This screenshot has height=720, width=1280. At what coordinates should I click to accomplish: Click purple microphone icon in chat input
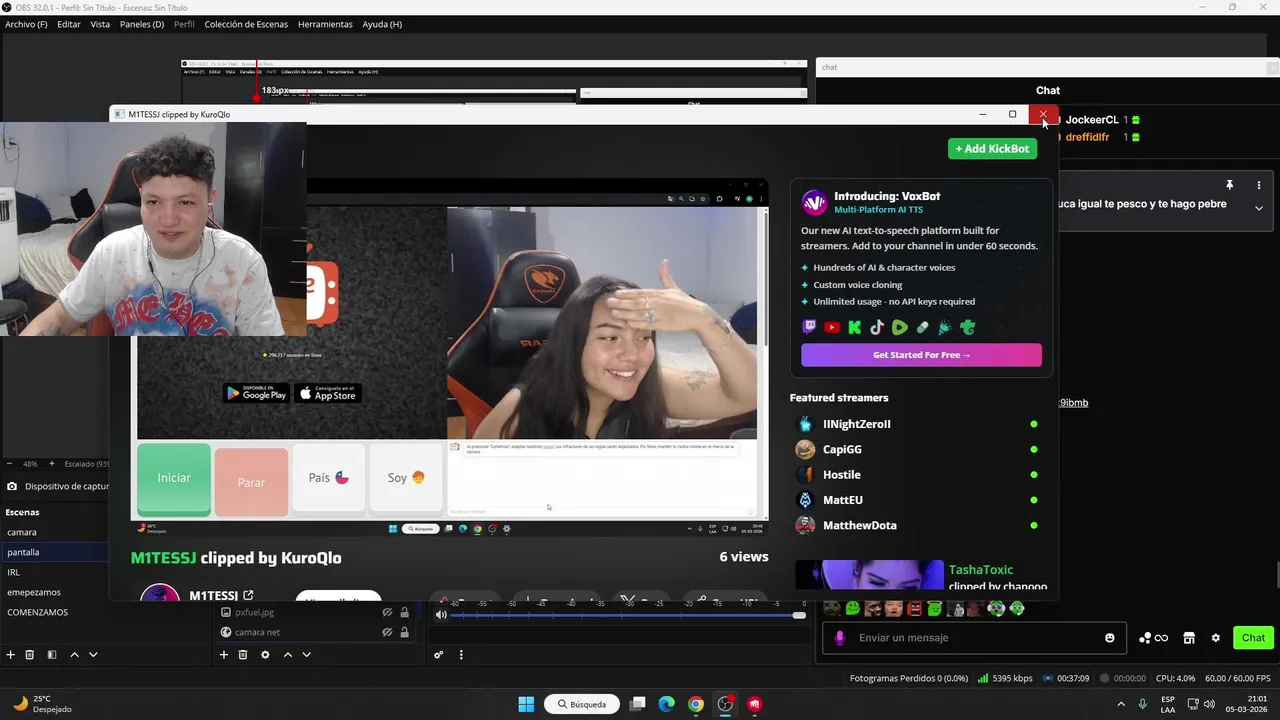[840, 638]
